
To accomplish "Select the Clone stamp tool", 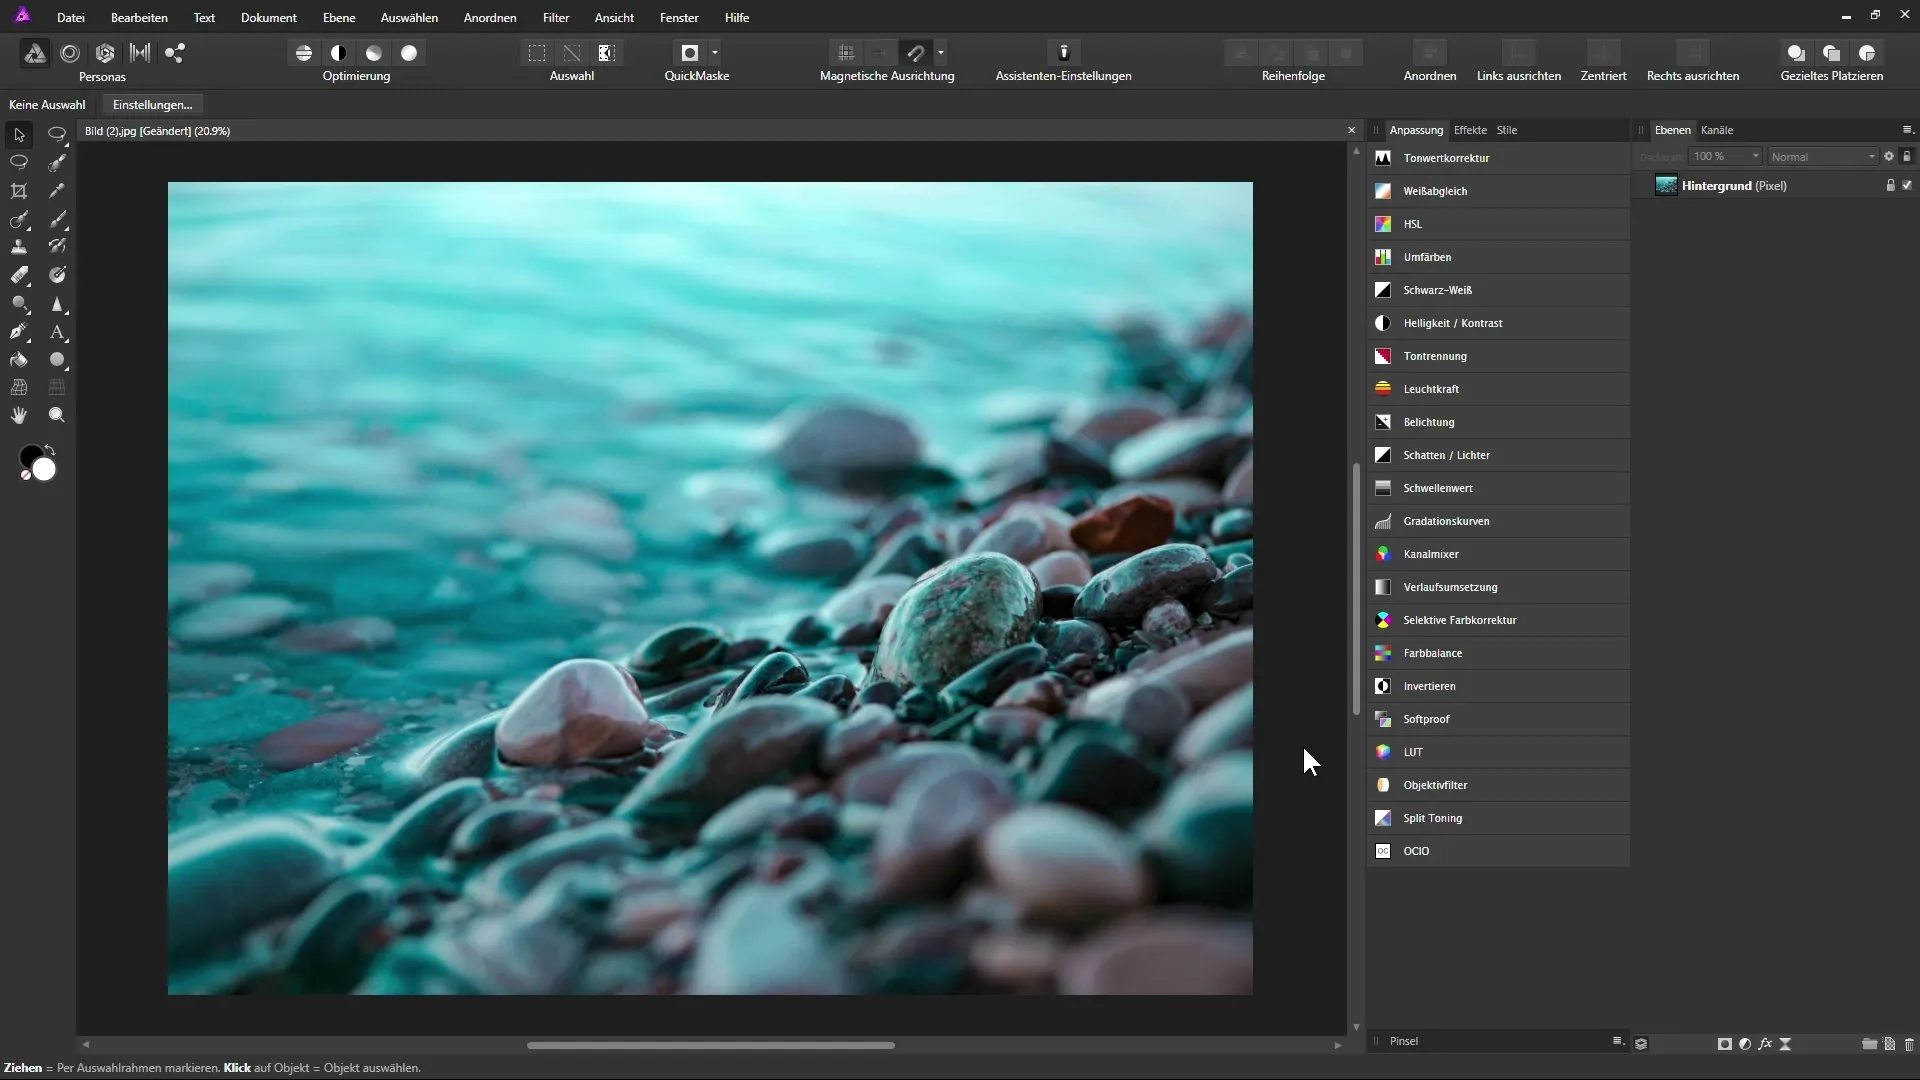I will click(x=19, y=247).
